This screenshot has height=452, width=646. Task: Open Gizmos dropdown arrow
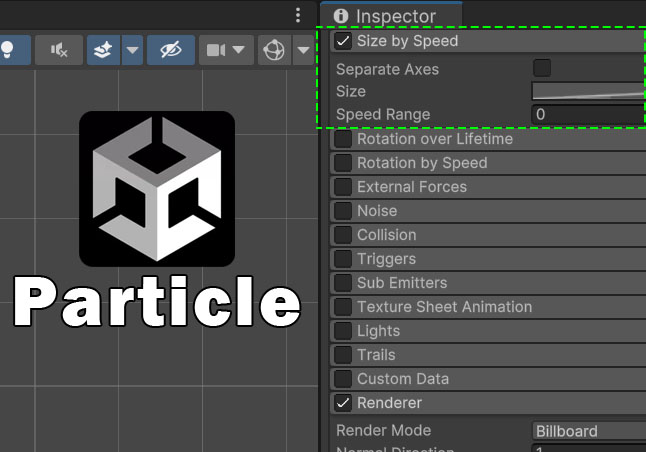point(302,50)
